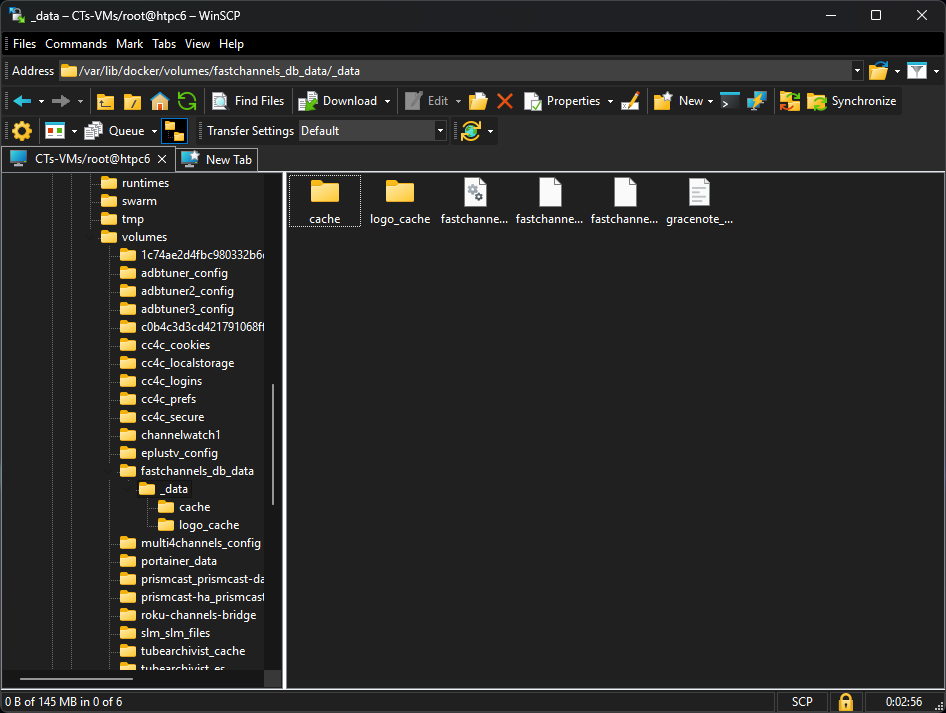Open Properties of the selected item
Image resolution: width=946 pixels, height=713 pixels.
562,101
